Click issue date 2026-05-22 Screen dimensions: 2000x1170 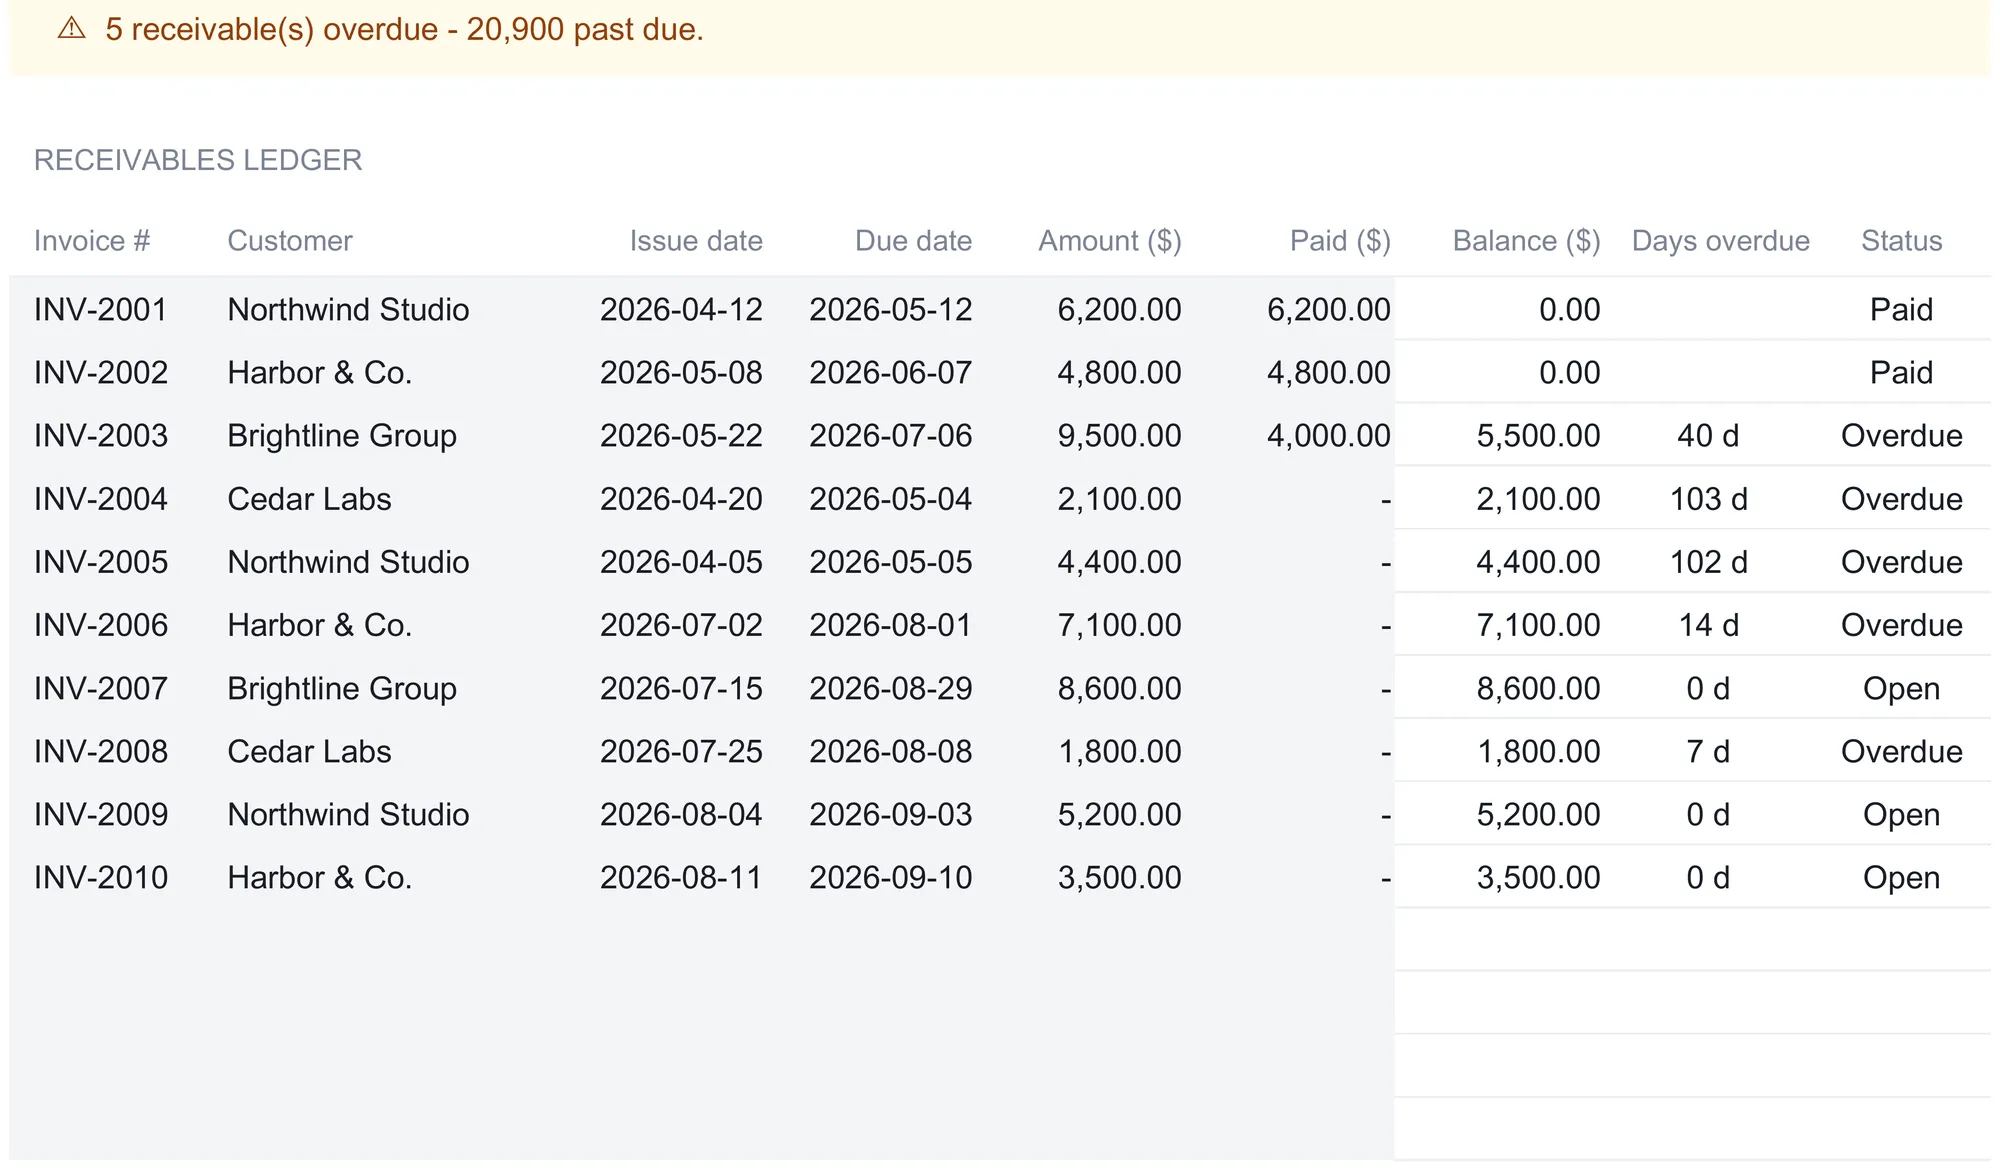(x=681, y=436)
